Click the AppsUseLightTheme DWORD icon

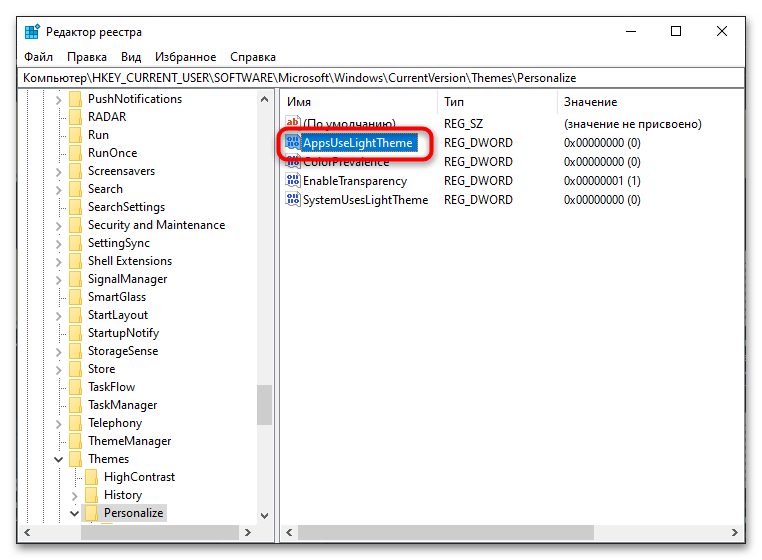(293, 142)
